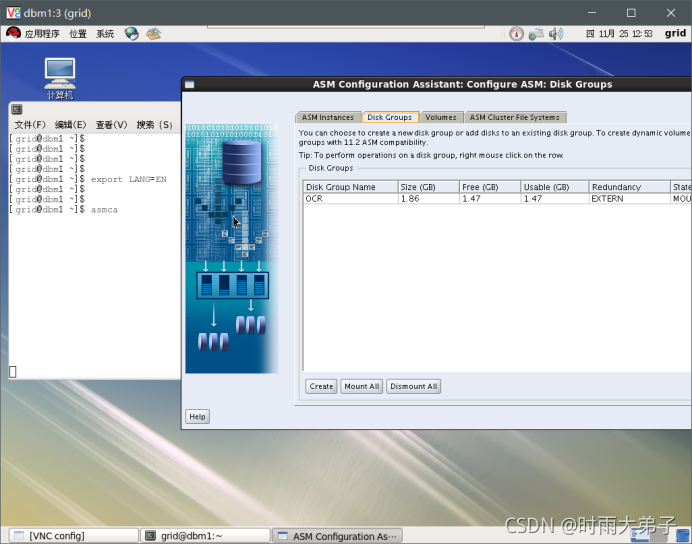Click the VNC viewer logo icon
692x544 pixels.
pos(13,13)
